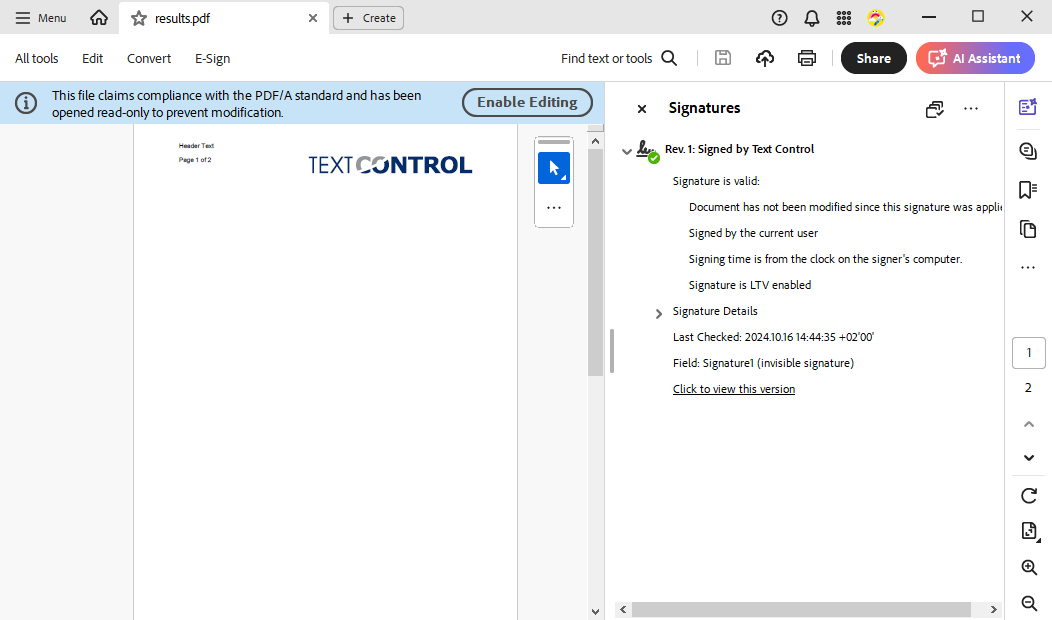Click the Save floppy disk icon

(723, 58)
